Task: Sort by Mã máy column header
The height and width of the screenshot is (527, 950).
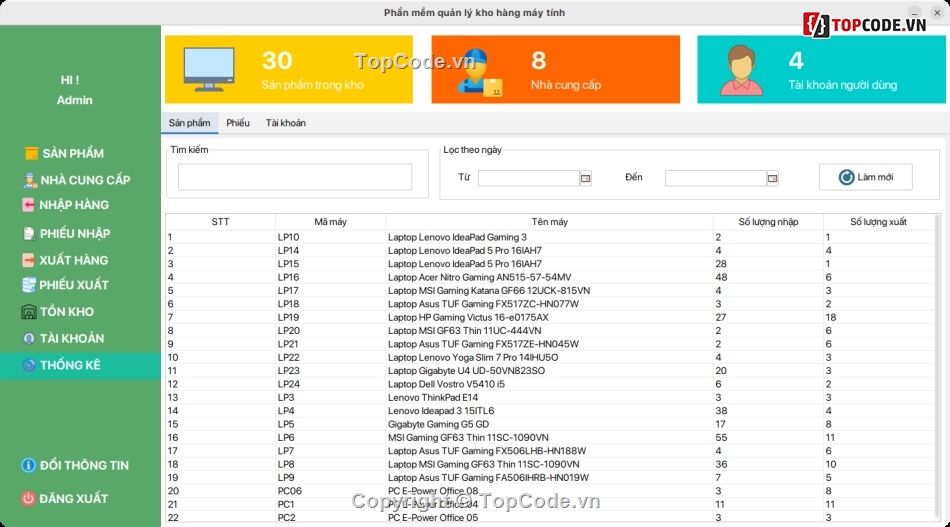Action: (x=330, y=222)
